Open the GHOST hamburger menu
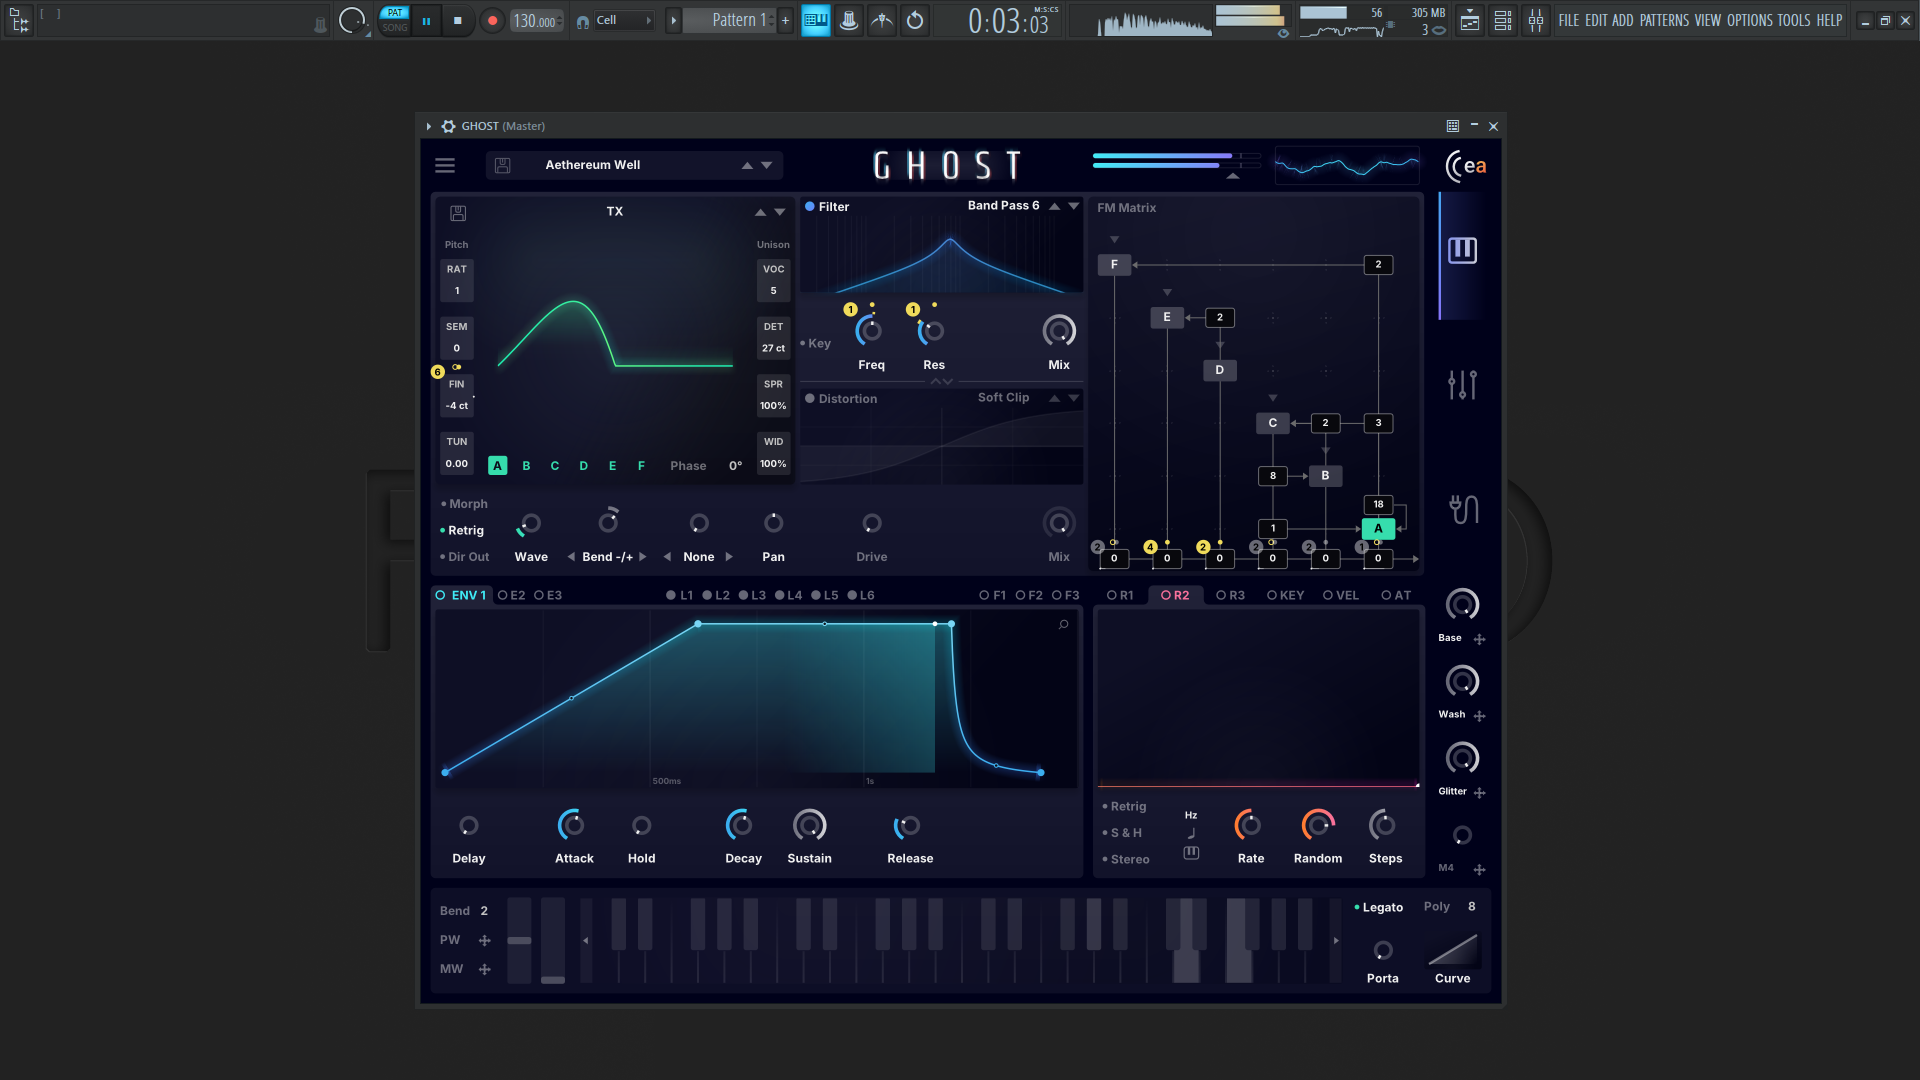The width and height of the screenshot is (1920, 1080). [x=445, y=165]
